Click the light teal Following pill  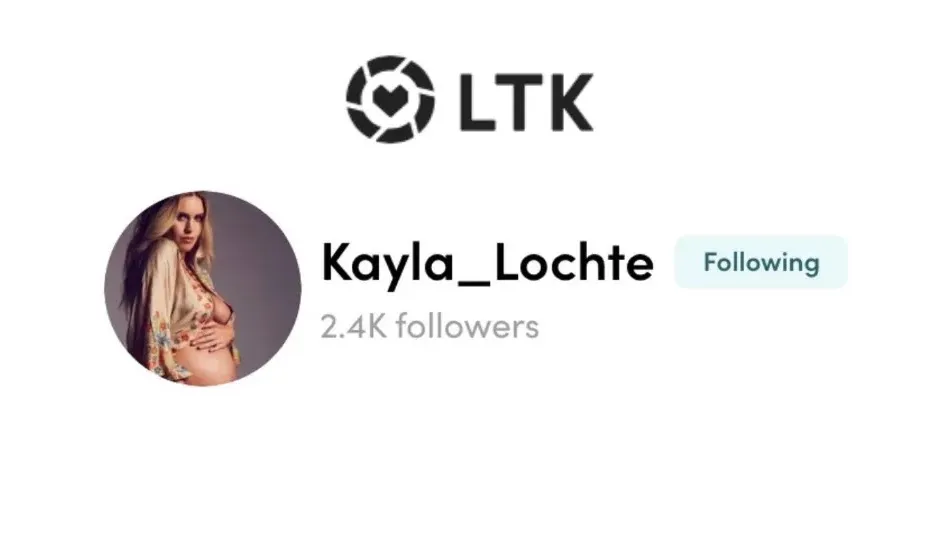pyautogui.click(x=761, y=262)
